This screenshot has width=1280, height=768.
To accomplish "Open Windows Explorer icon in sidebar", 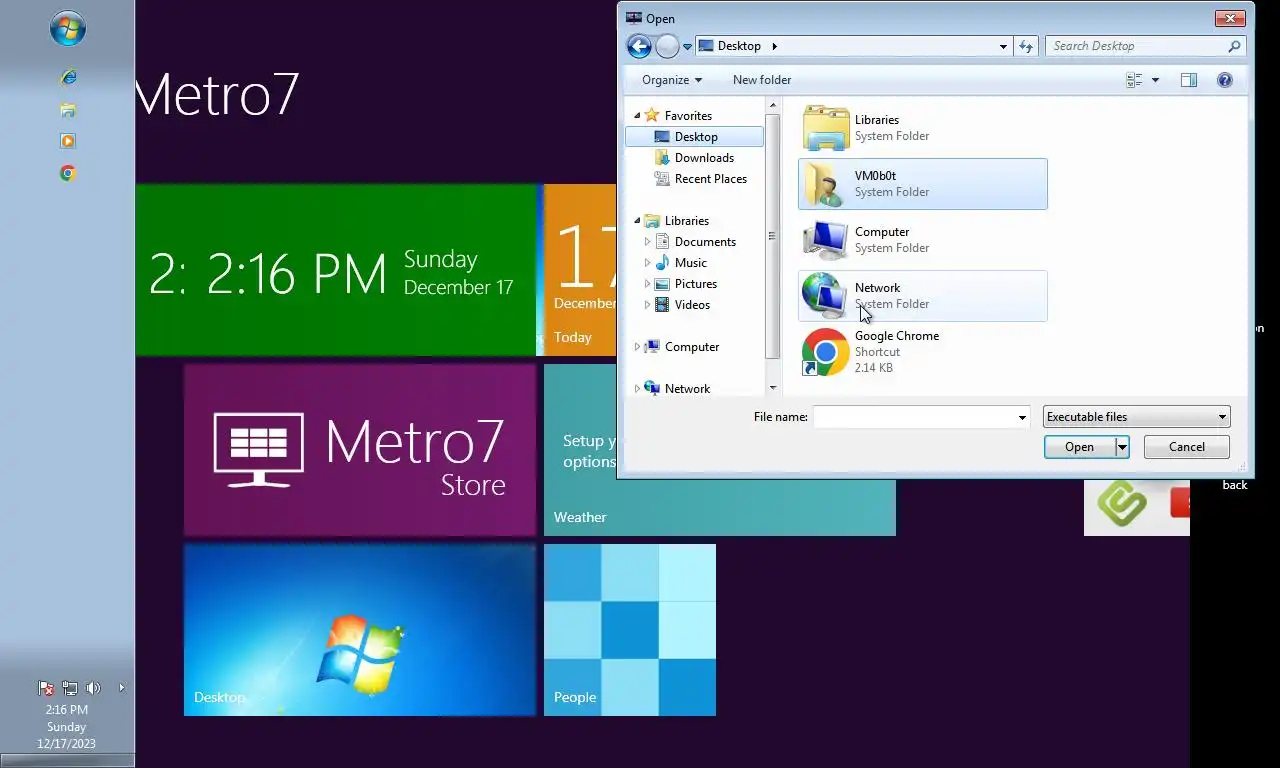I will [x=68, y=109].
